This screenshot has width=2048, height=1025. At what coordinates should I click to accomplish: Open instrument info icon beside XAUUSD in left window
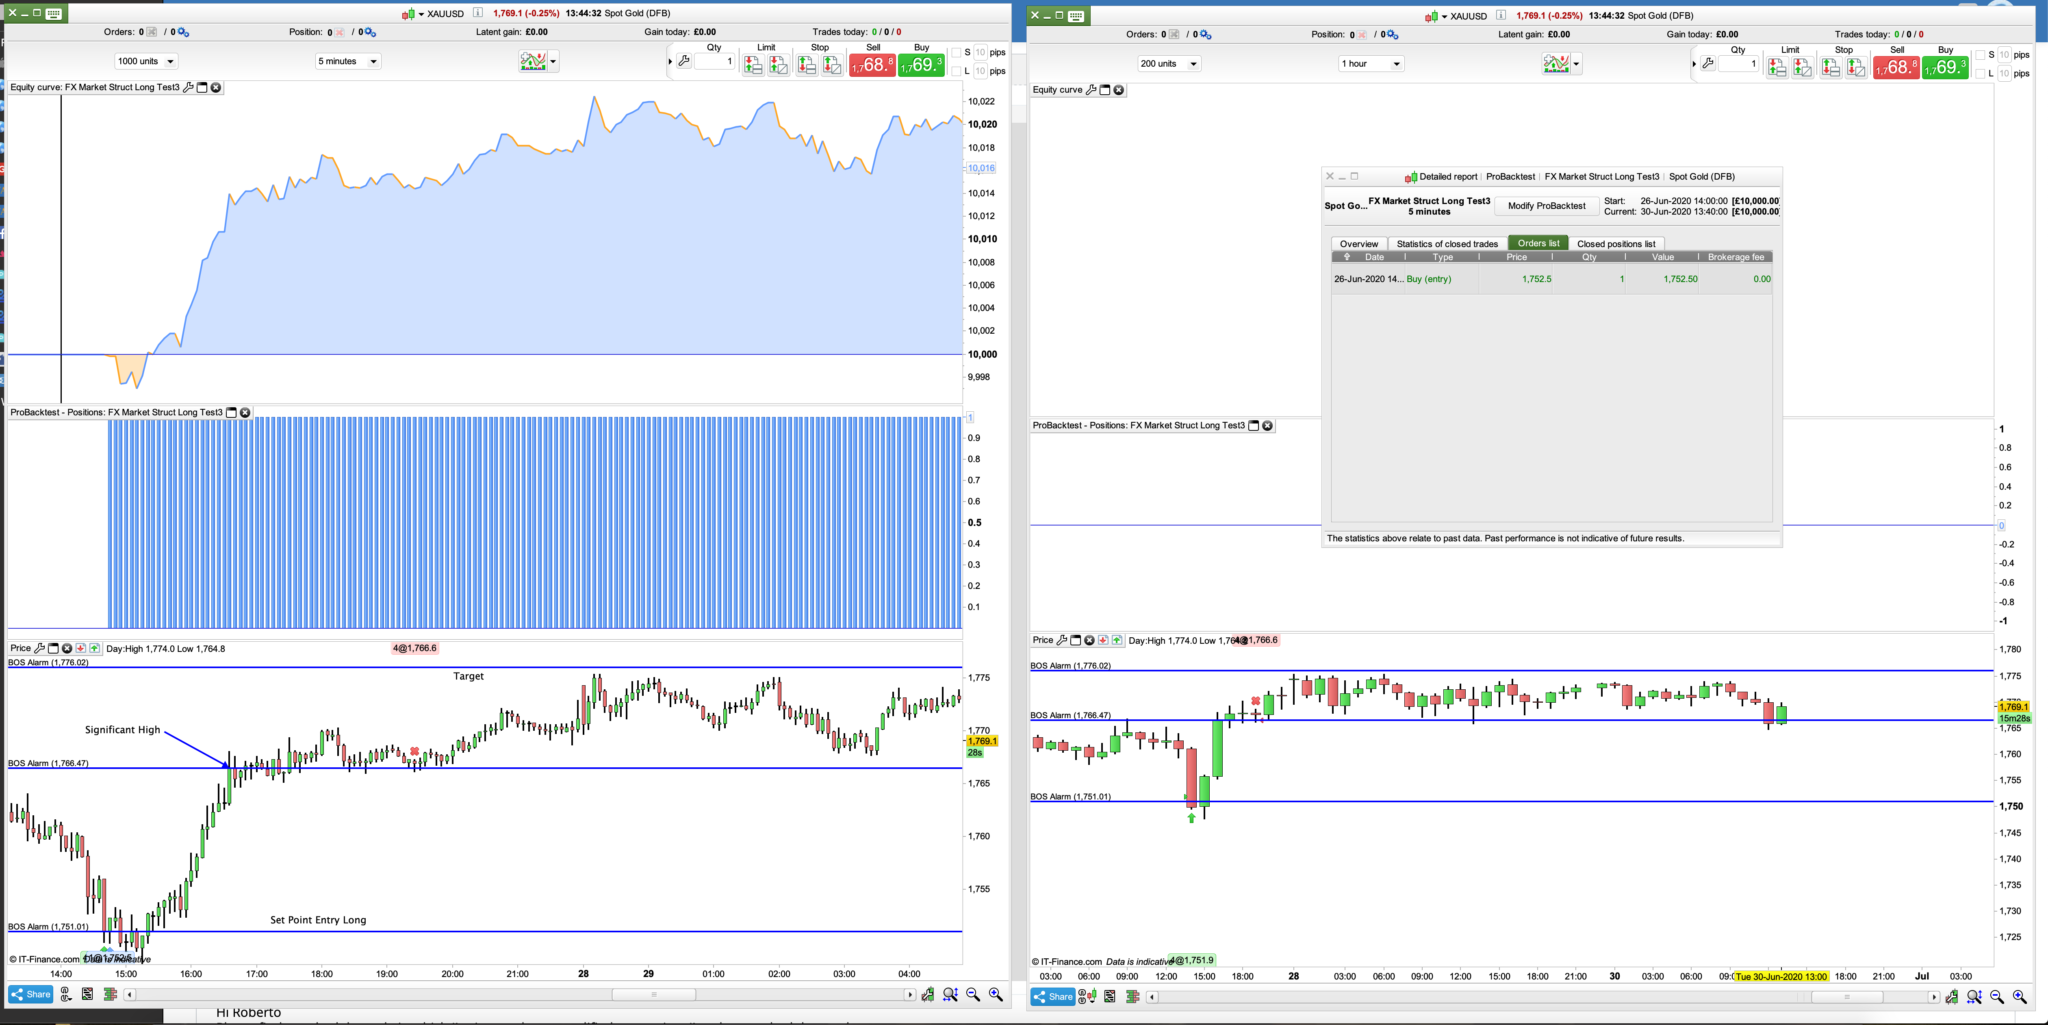pyautogui.click(x=478, y=13)
